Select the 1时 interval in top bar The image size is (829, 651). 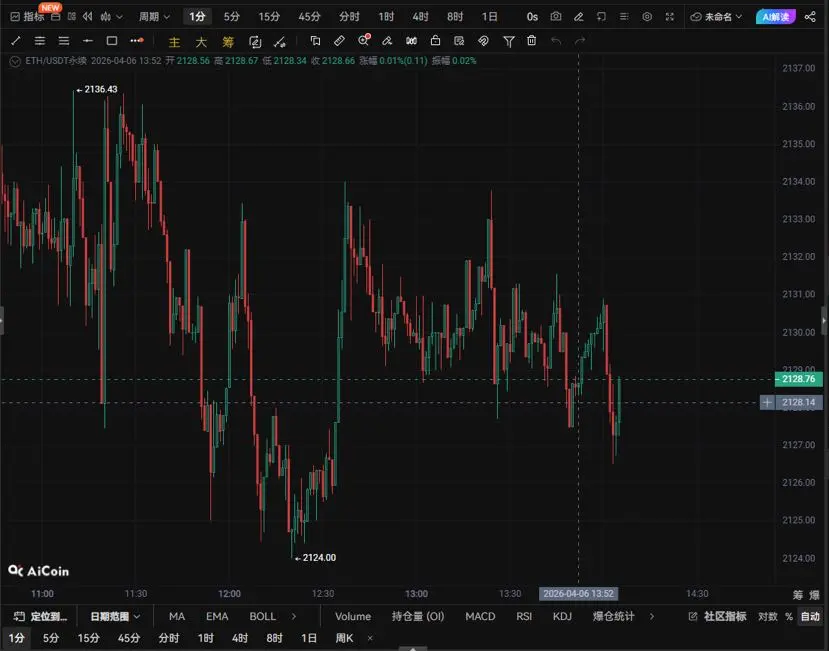click(x=386, y=17)
